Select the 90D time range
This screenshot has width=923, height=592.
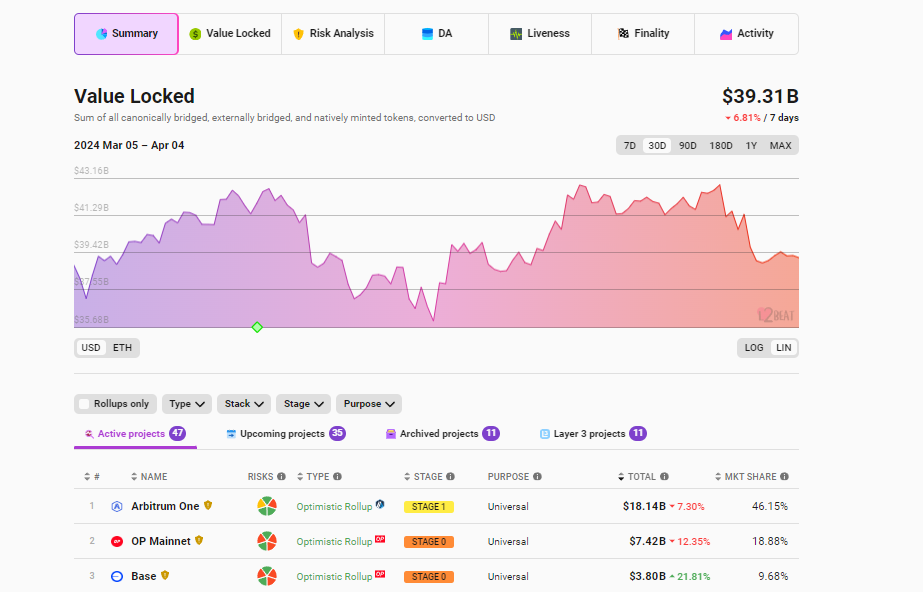tap(688, 145)
